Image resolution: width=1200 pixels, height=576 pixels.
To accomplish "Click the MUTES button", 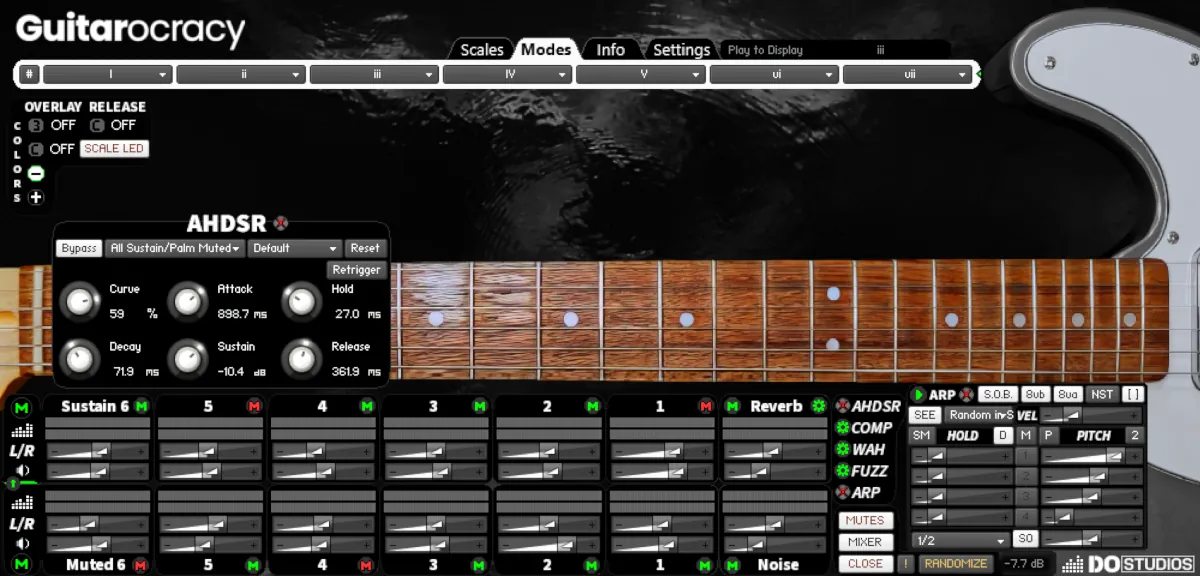I will tap(865, 520).
